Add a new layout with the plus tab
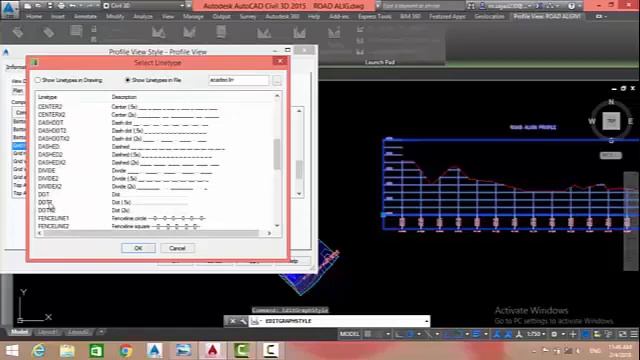 tap(101, 332)
